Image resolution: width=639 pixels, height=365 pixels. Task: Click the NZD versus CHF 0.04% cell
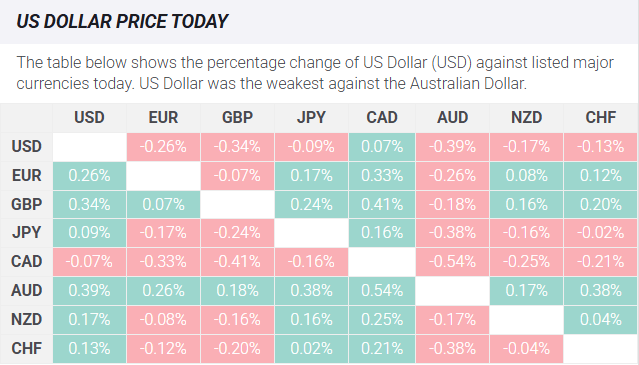coord(601,320)
